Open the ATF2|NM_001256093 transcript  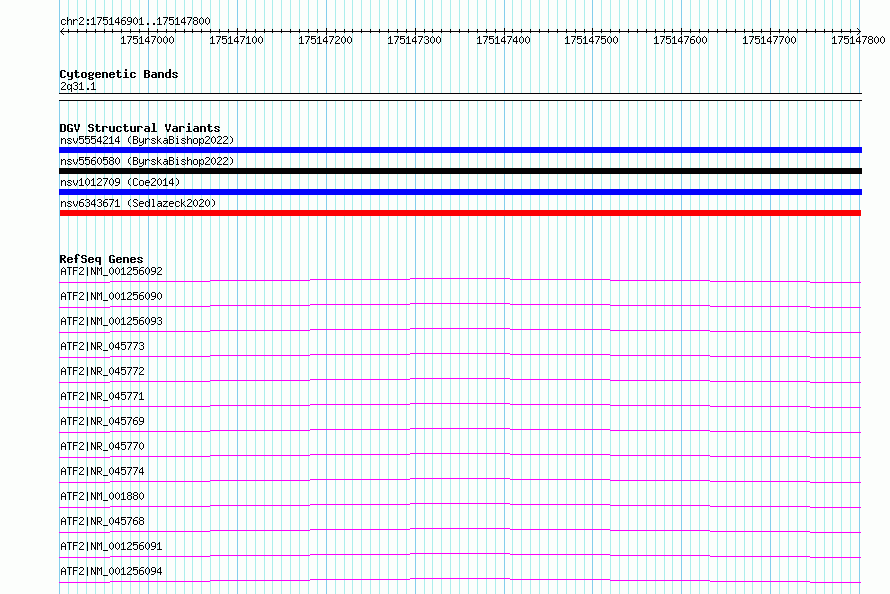click(111, 321)
